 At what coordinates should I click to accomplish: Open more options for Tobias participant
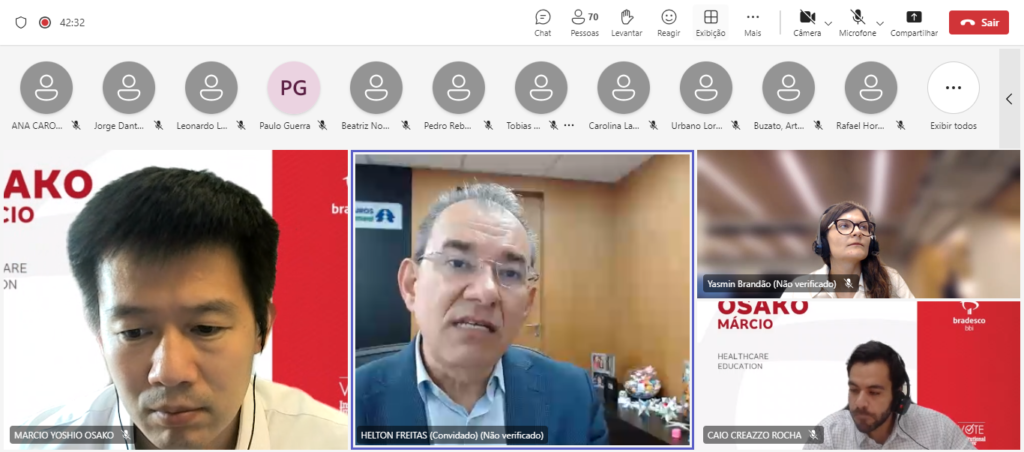(569, 126)
